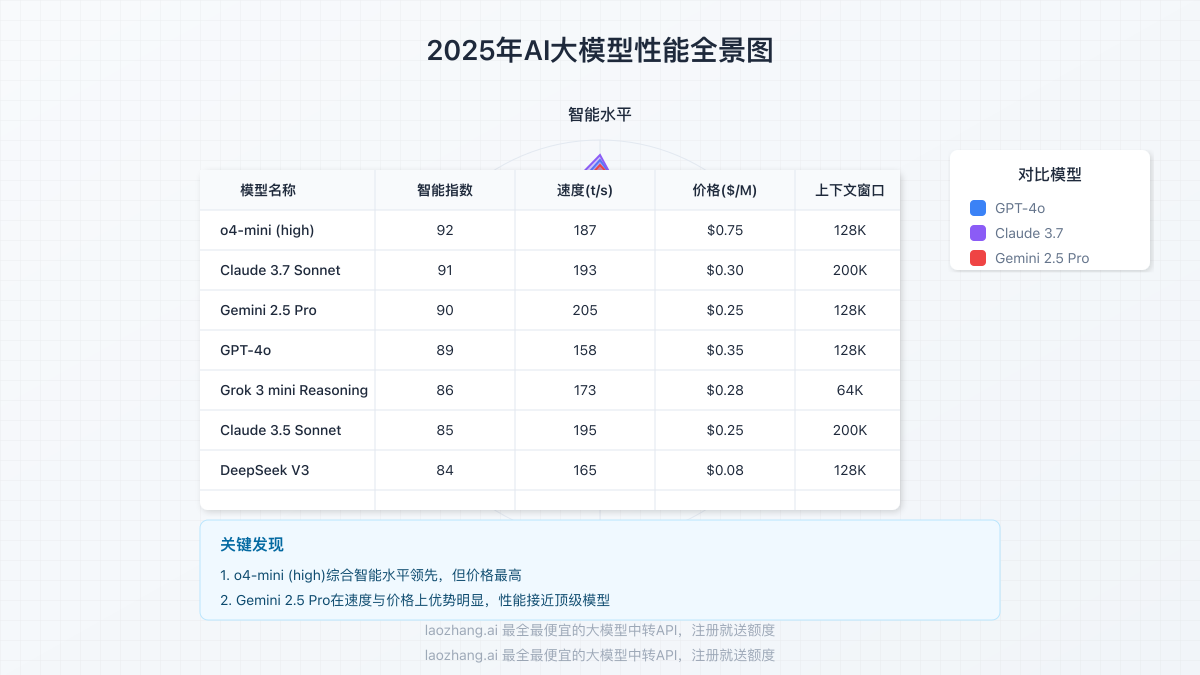This screenshot has height=675, width=1200.
Task: Click the Gemini 2.5 Pro red legend swatch
Action: click(978, 258)
